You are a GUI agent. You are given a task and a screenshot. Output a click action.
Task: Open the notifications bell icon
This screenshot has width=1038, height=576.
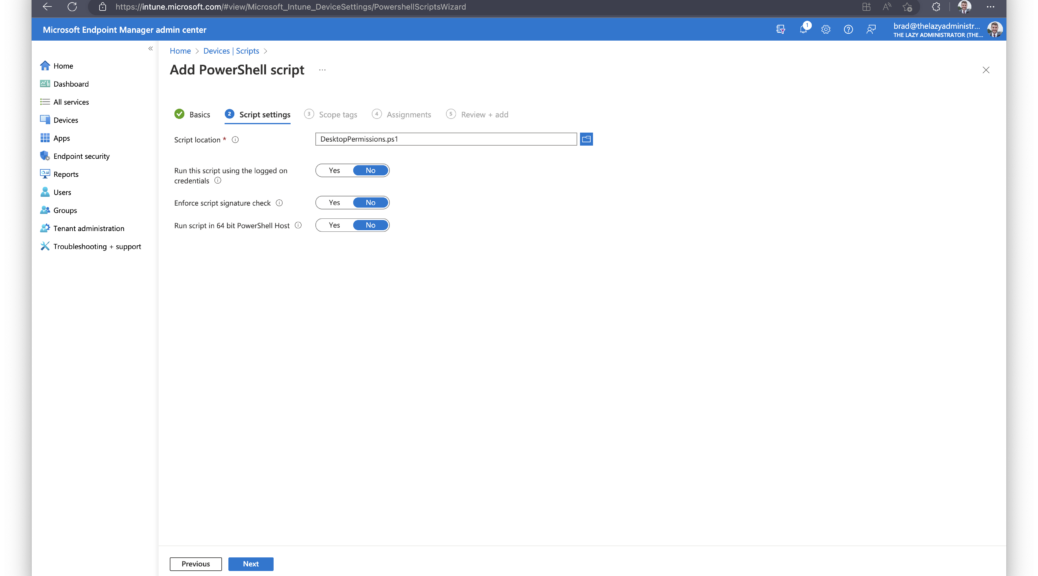[x=804, y=28]
